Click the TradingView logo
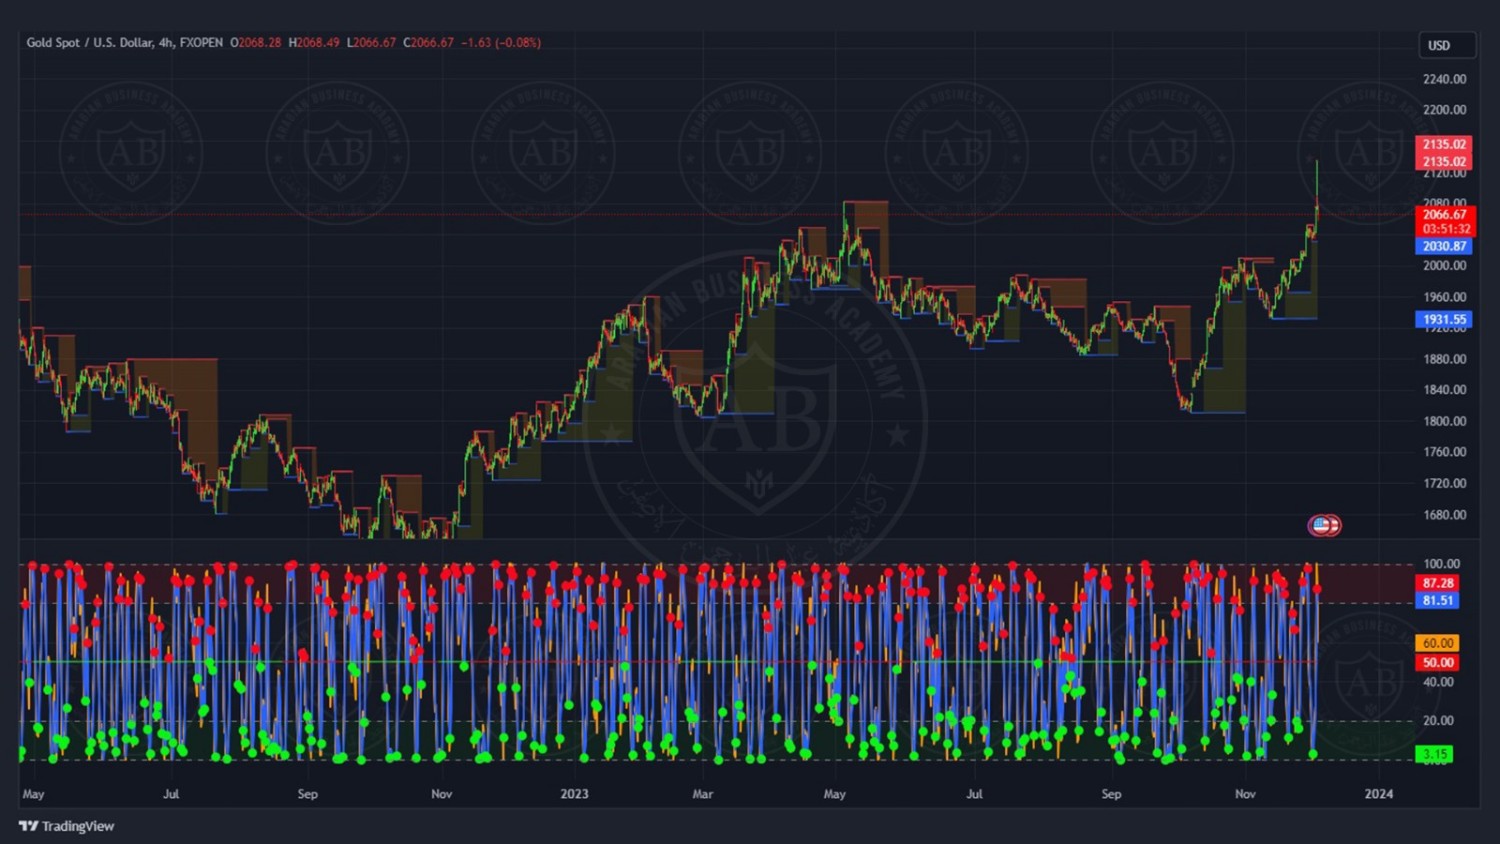Viewport: 1500px width, 844px height. pos(67,826)
